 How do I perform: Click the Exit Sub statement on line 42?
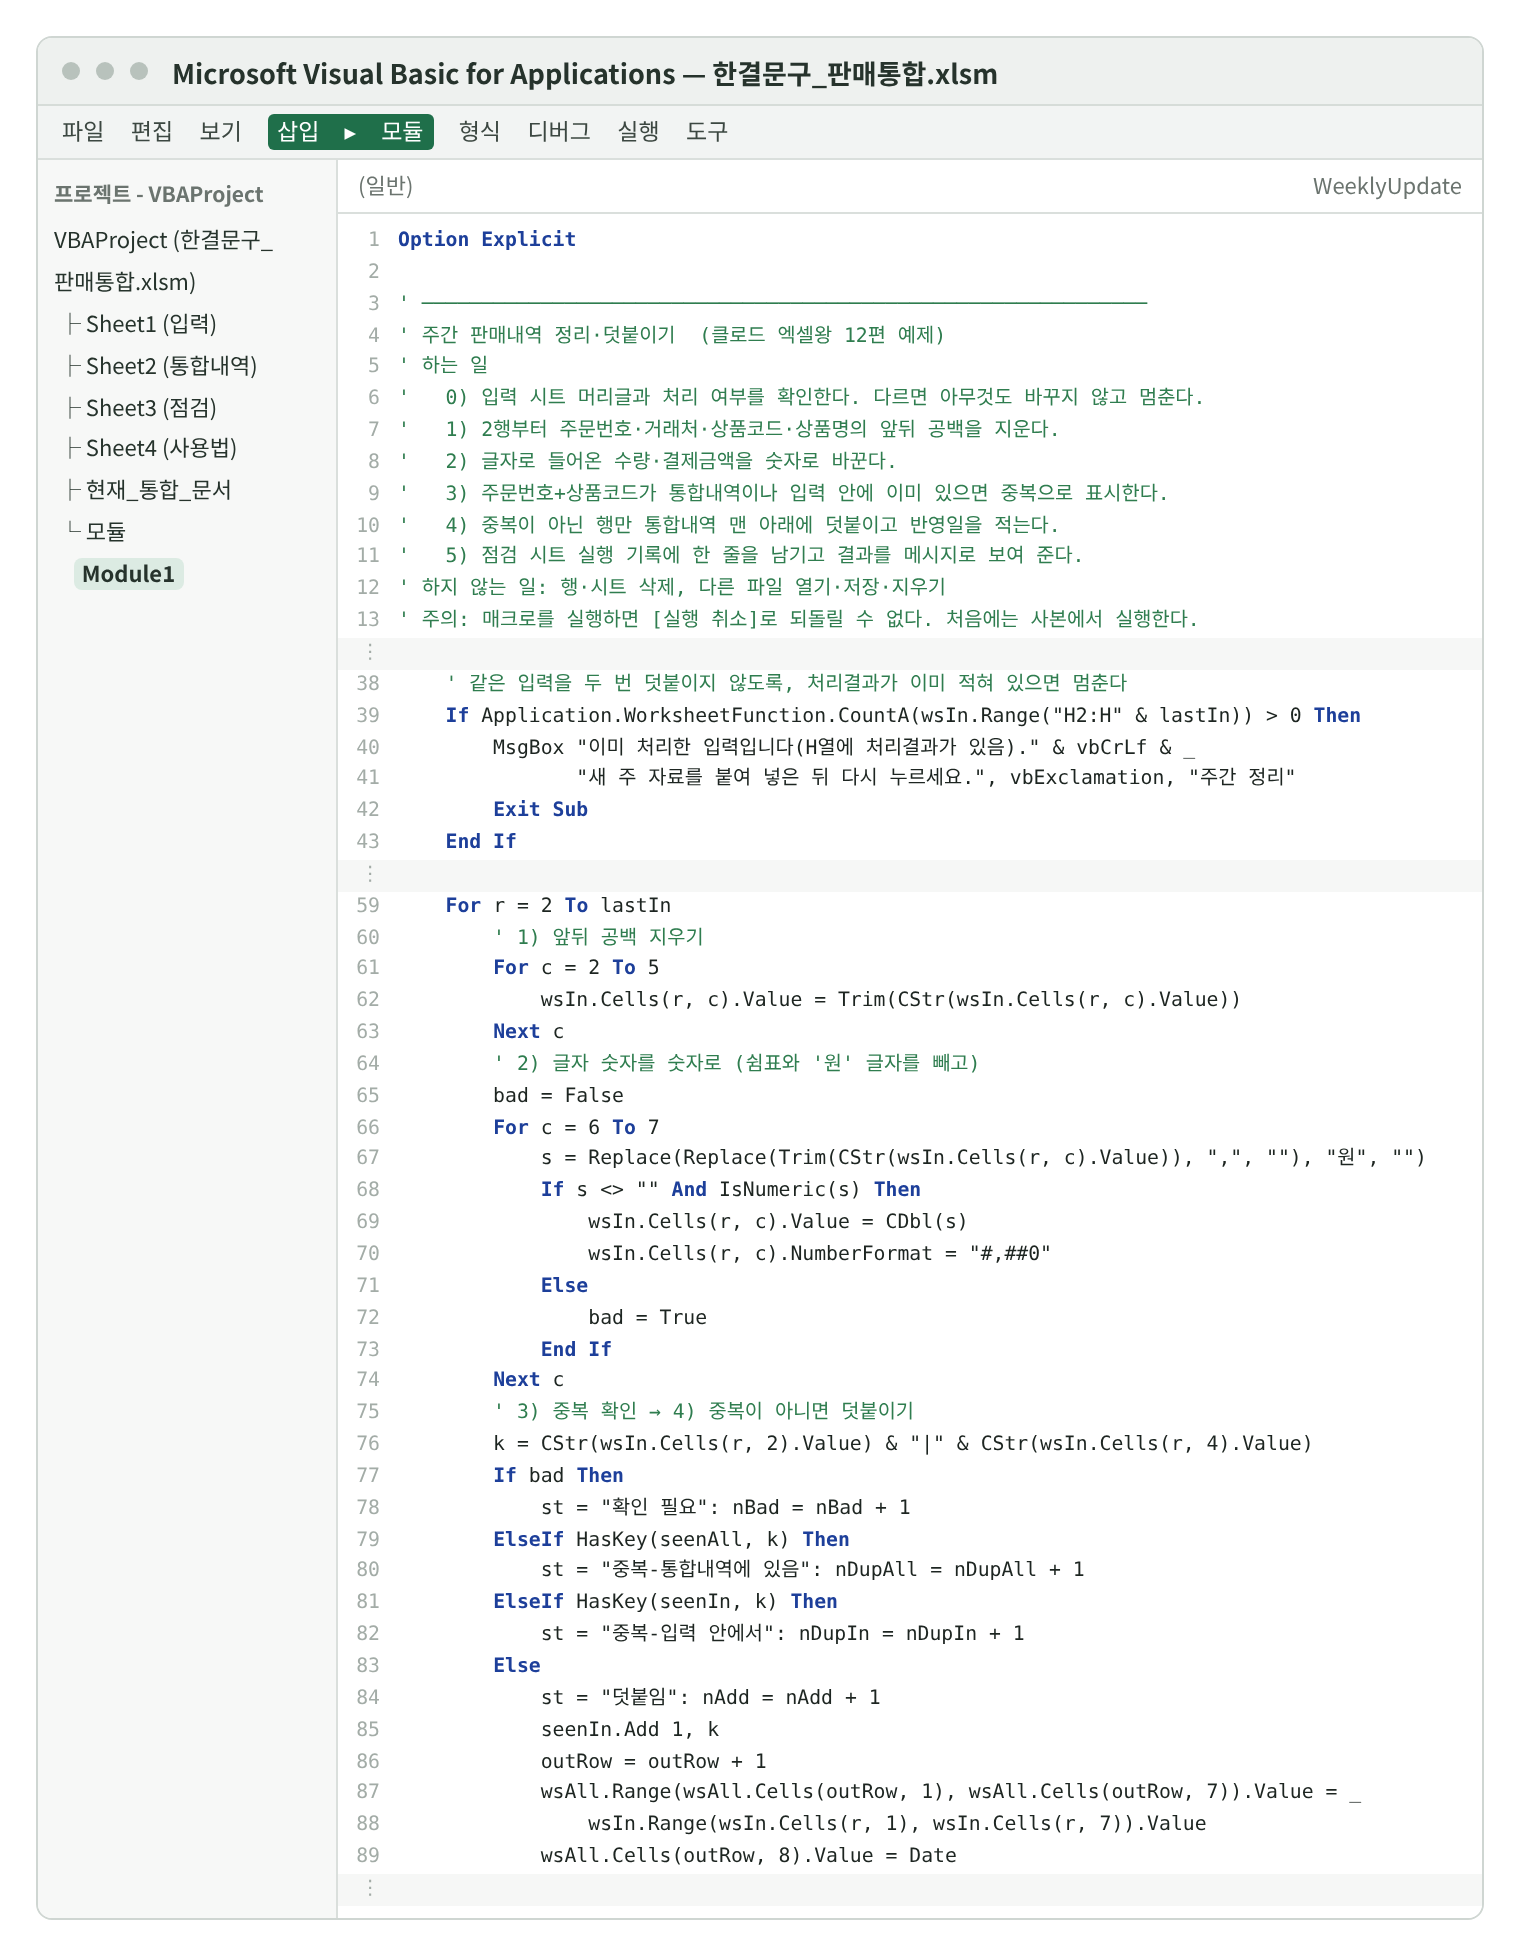point(540,809)
